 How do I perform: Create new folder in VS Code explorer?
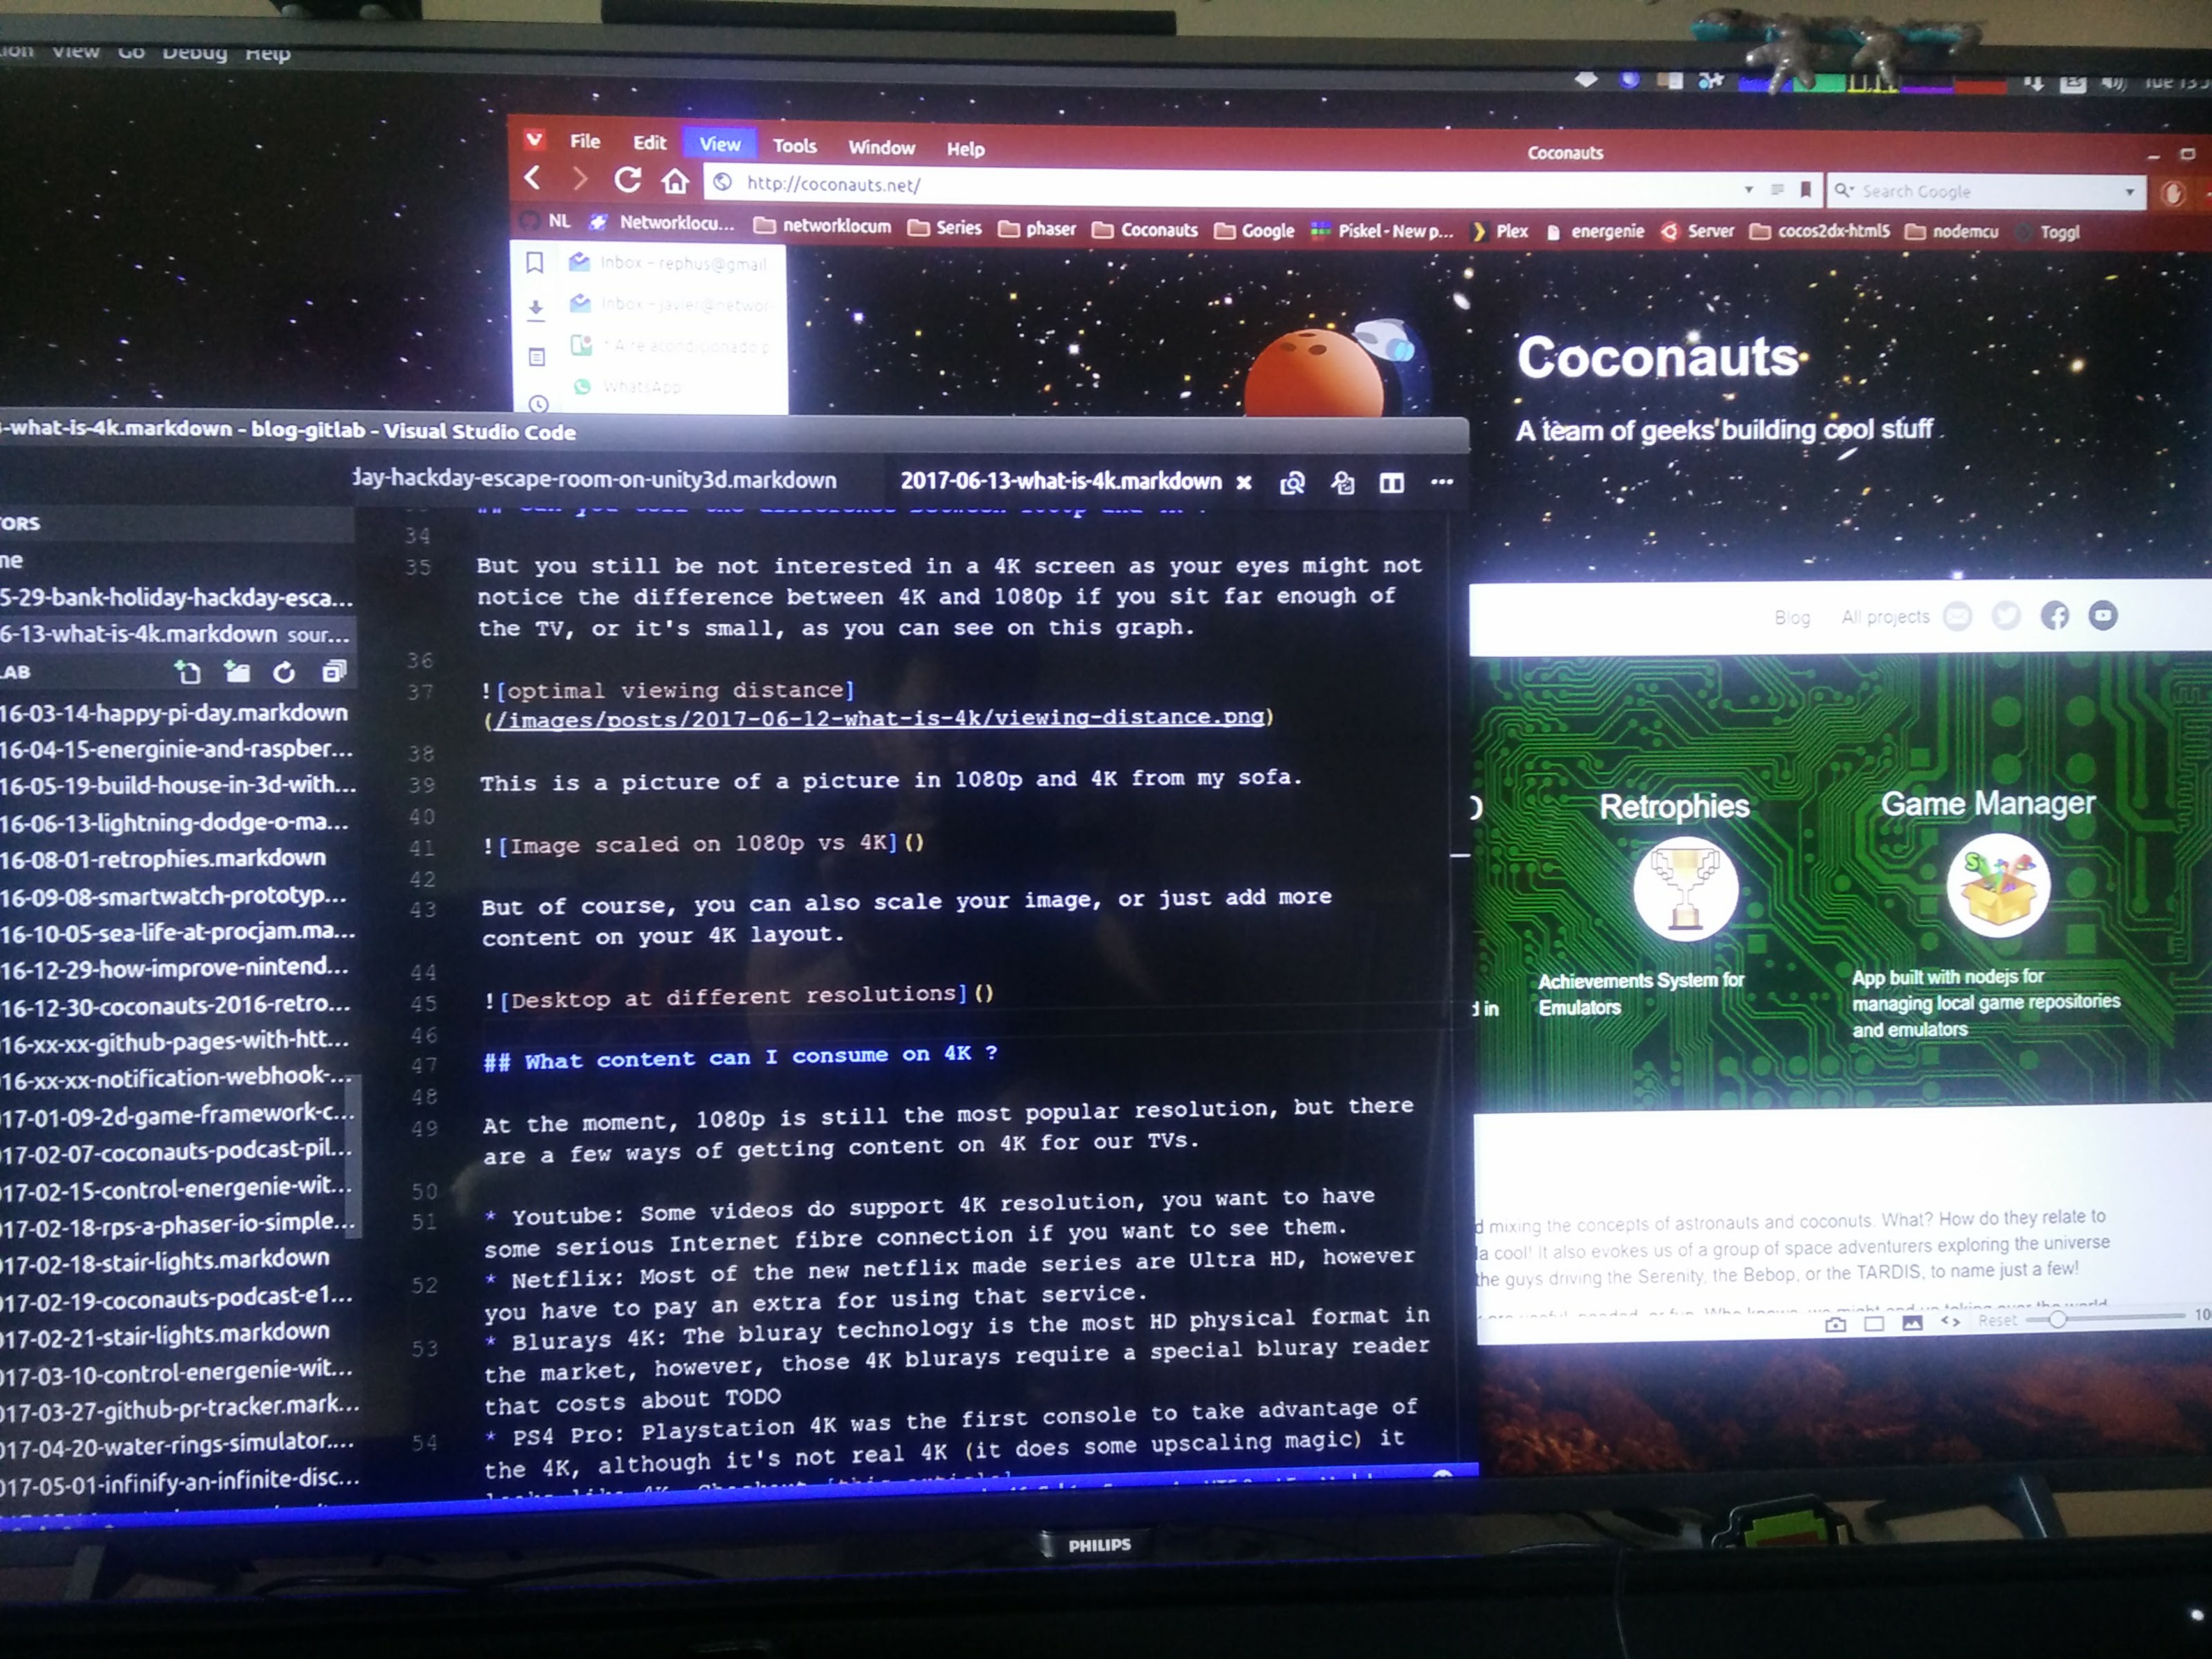237,672
